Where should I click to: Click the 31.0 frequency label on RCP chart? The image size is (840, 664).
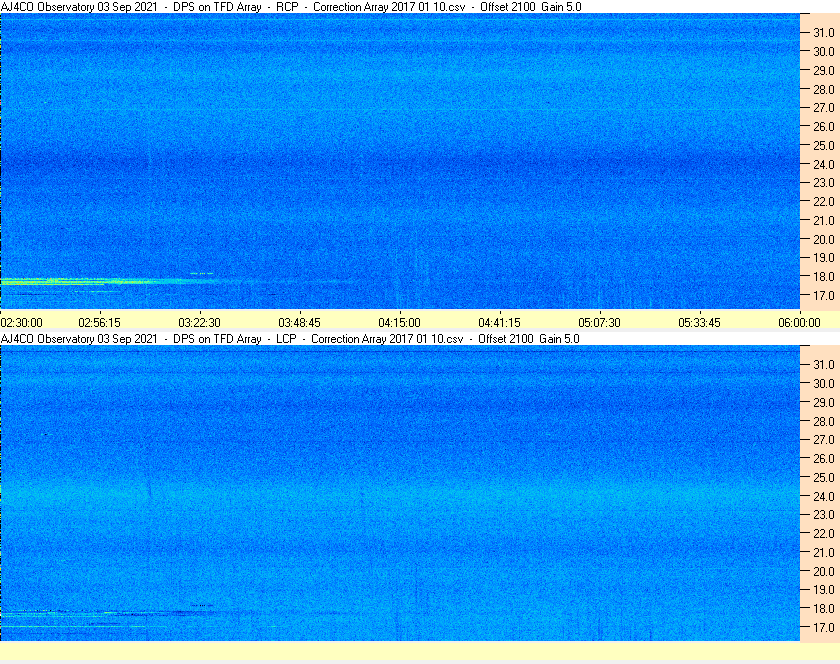coord(824,33)
